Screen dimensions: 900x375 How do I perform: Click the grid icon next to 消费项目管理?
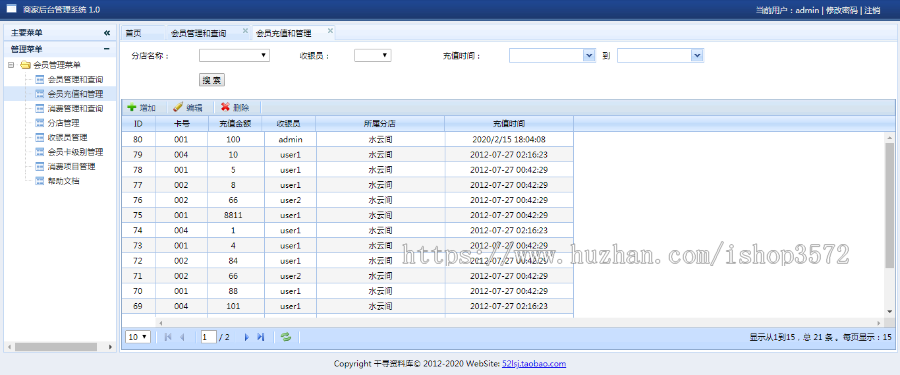pyautogui.click(x=40, y=167)
